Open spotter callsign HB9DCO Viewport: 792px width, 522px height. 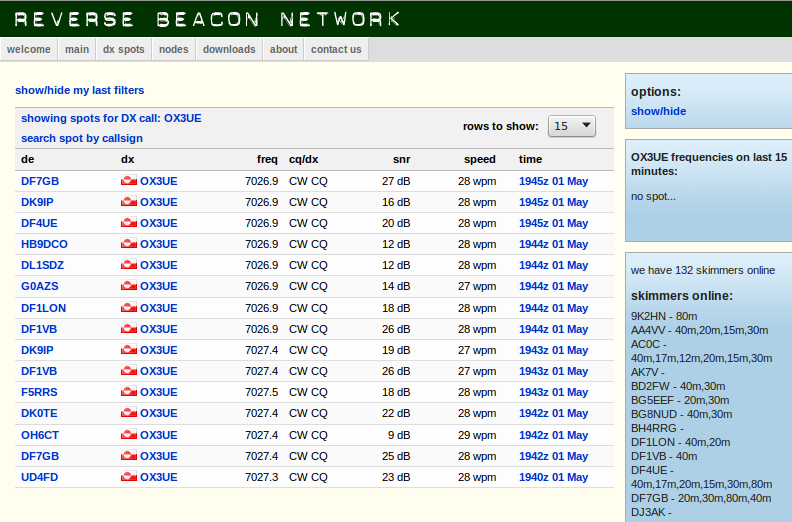coord(44,244)
